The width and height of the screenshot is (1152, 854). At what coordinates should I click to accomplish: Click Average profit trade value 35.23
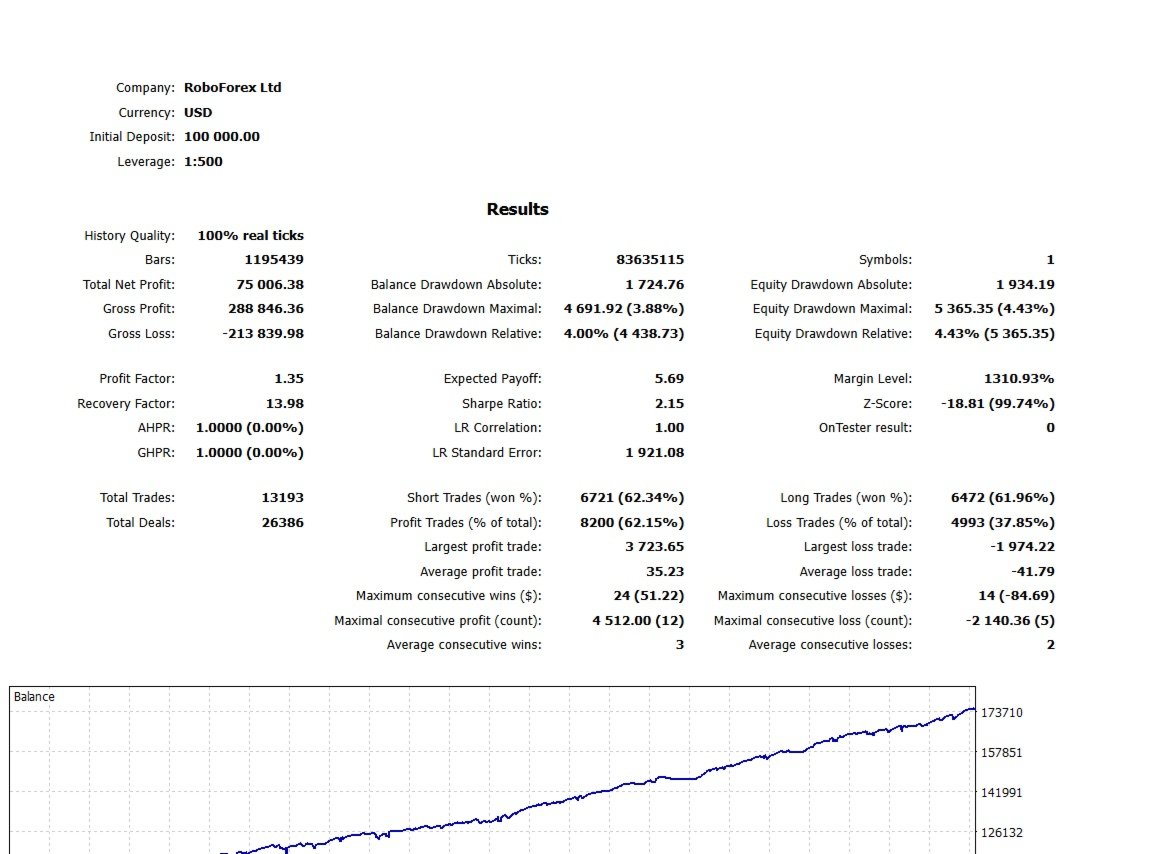point(665,572)
